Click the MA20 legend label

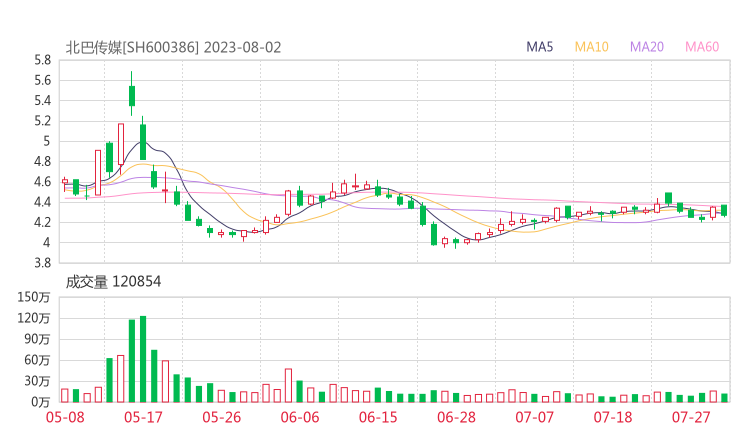pos(647,47)
